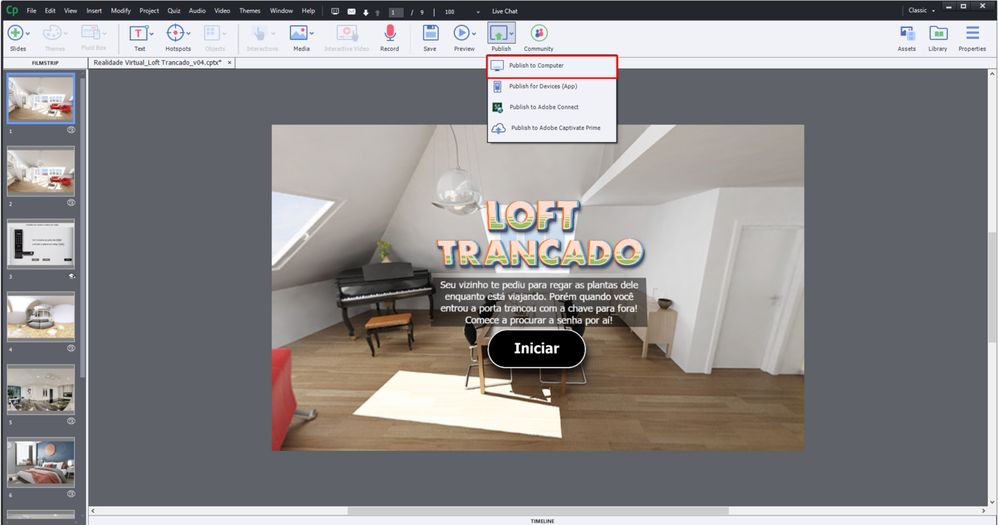998x525 pixels.
Task: Open the Assets panel icon
Action: pyautogui.click(x=906, y=33)
